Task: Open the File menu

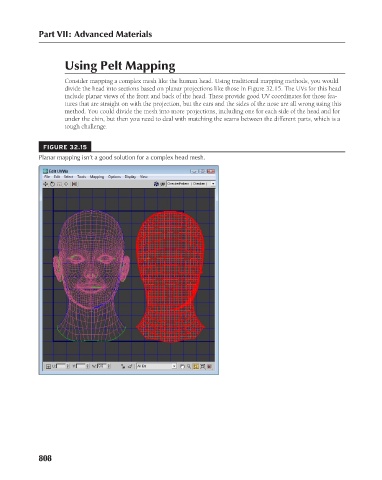Action: click(x=47, y=177)
